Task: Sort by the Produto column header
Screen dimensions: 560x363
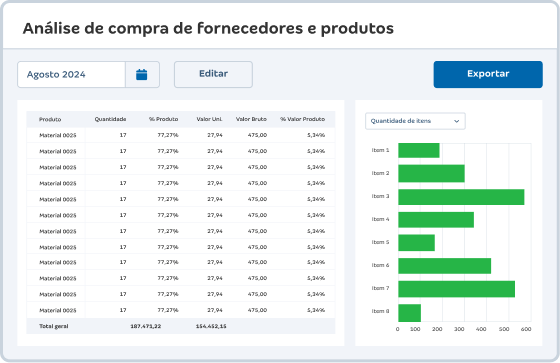Action: point(50,119)
